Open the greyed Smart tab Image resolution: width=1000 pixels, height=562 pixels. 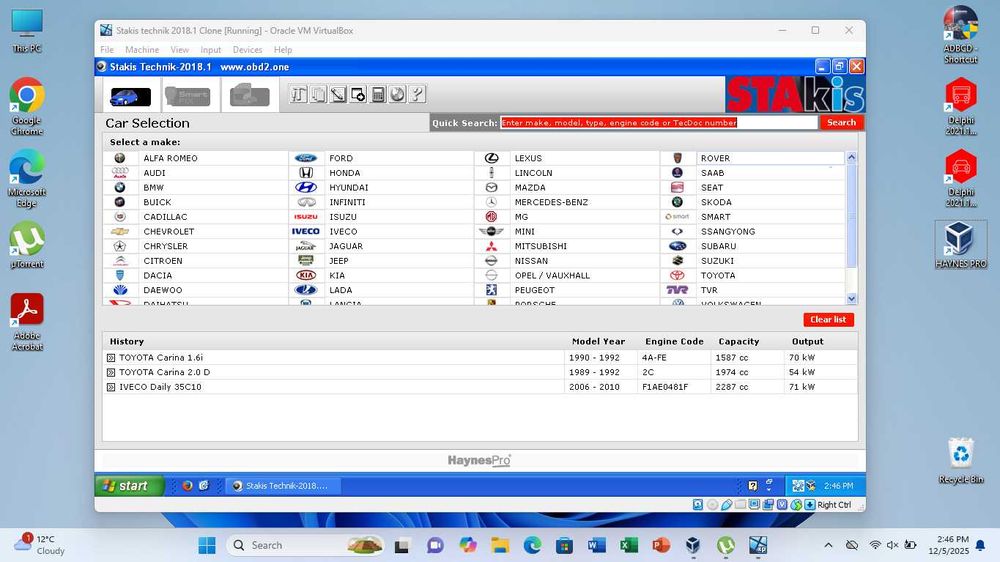point(188,96)
